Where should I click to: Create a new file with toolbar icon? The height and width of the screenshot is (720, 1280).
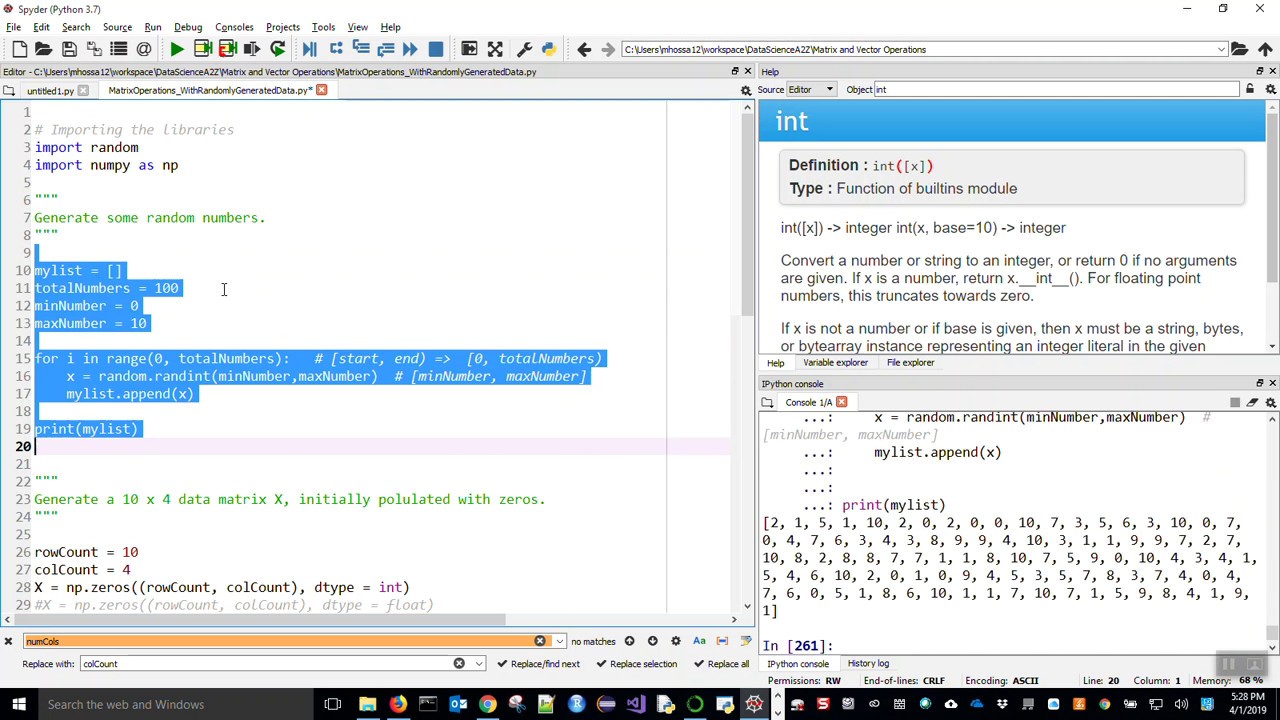pos(19,49)
